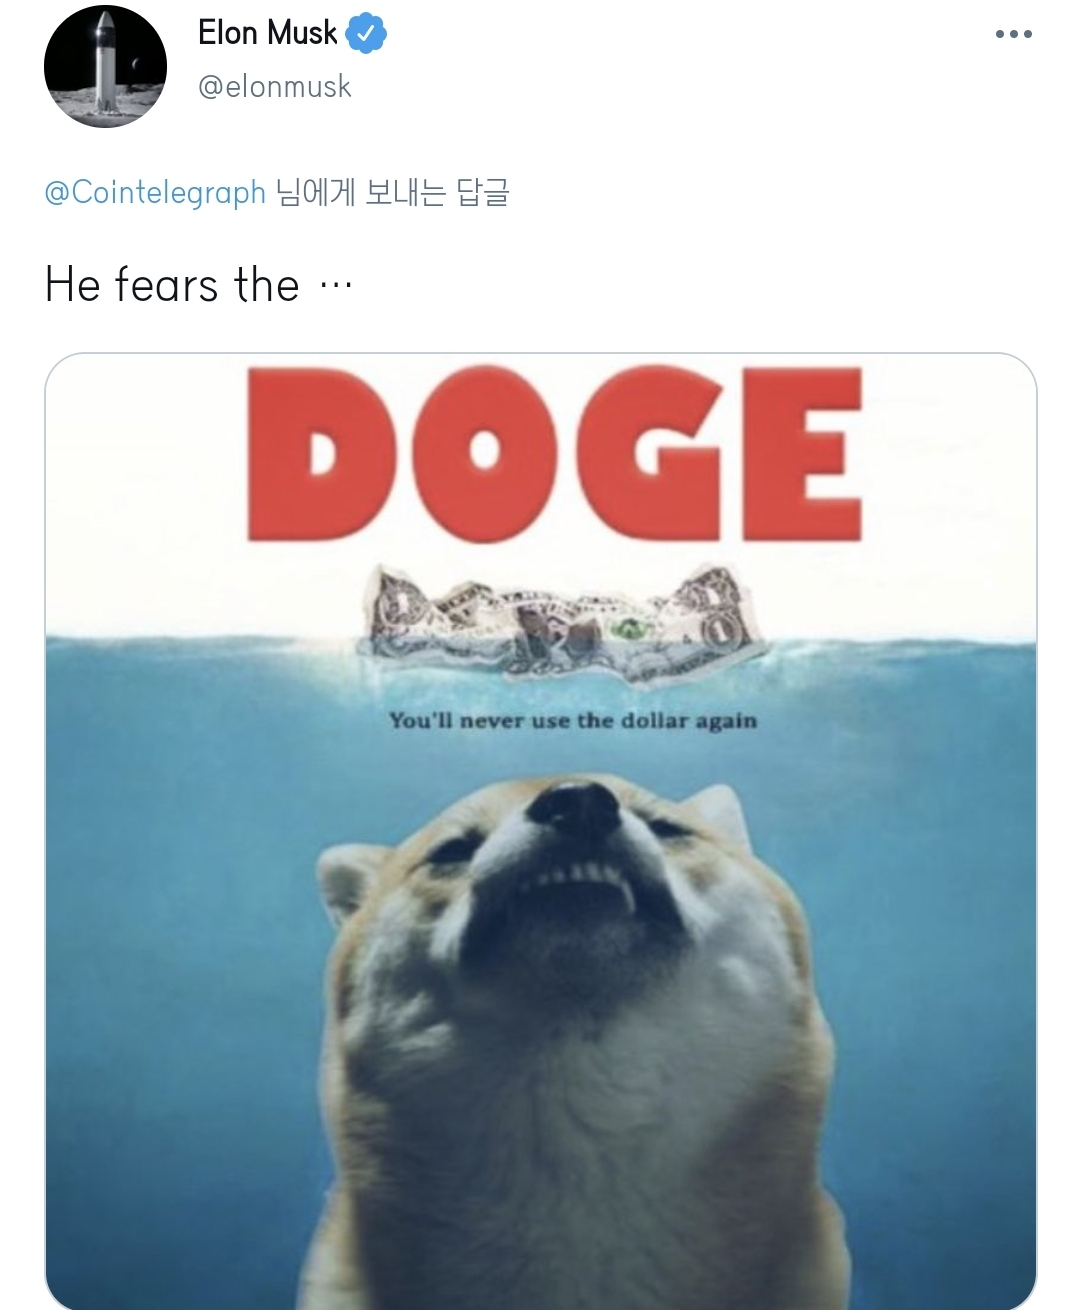Open the three-dot more options menu
The width and height of the screenshot is (1080, 1310).
[1013, 34]
